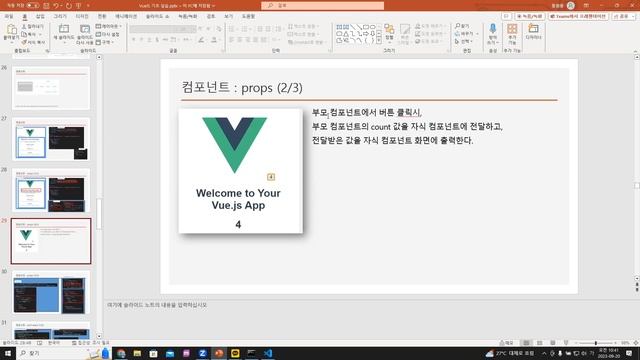Open the 디자인 (Design) ribbon tab

pyautogui.click(x=82, y=16)
